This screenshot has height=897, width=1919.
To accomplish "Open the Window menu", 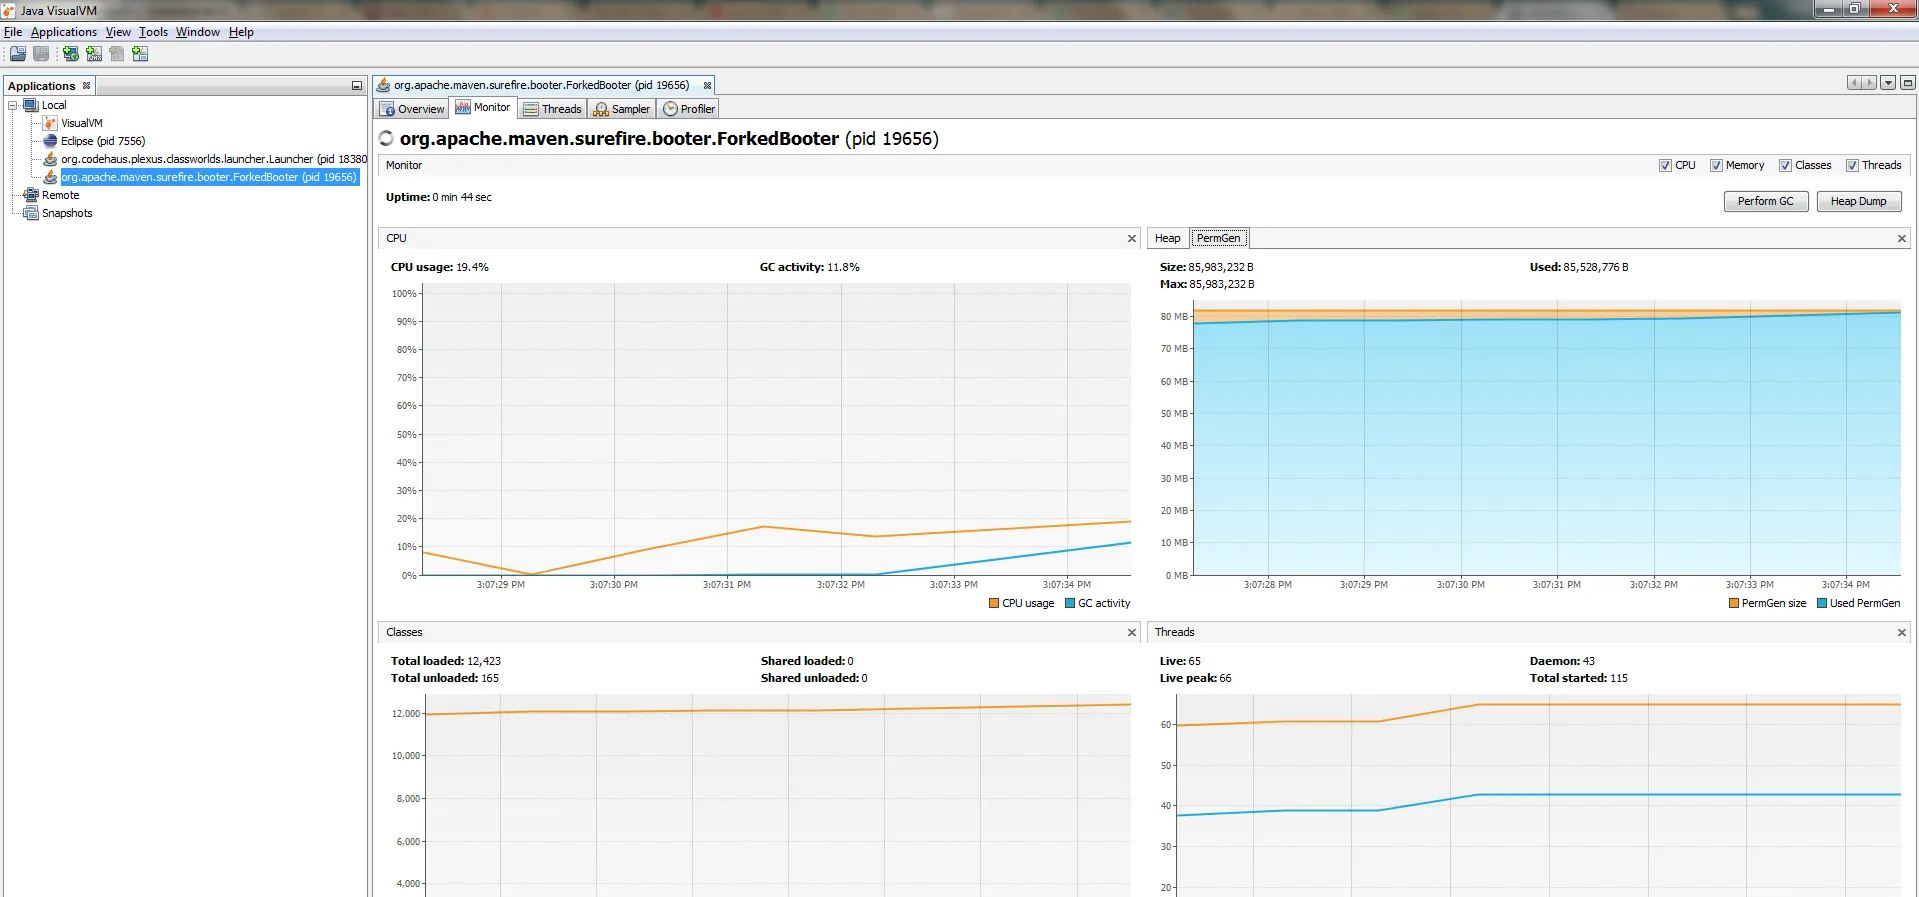I will click(x=198, y=32).
